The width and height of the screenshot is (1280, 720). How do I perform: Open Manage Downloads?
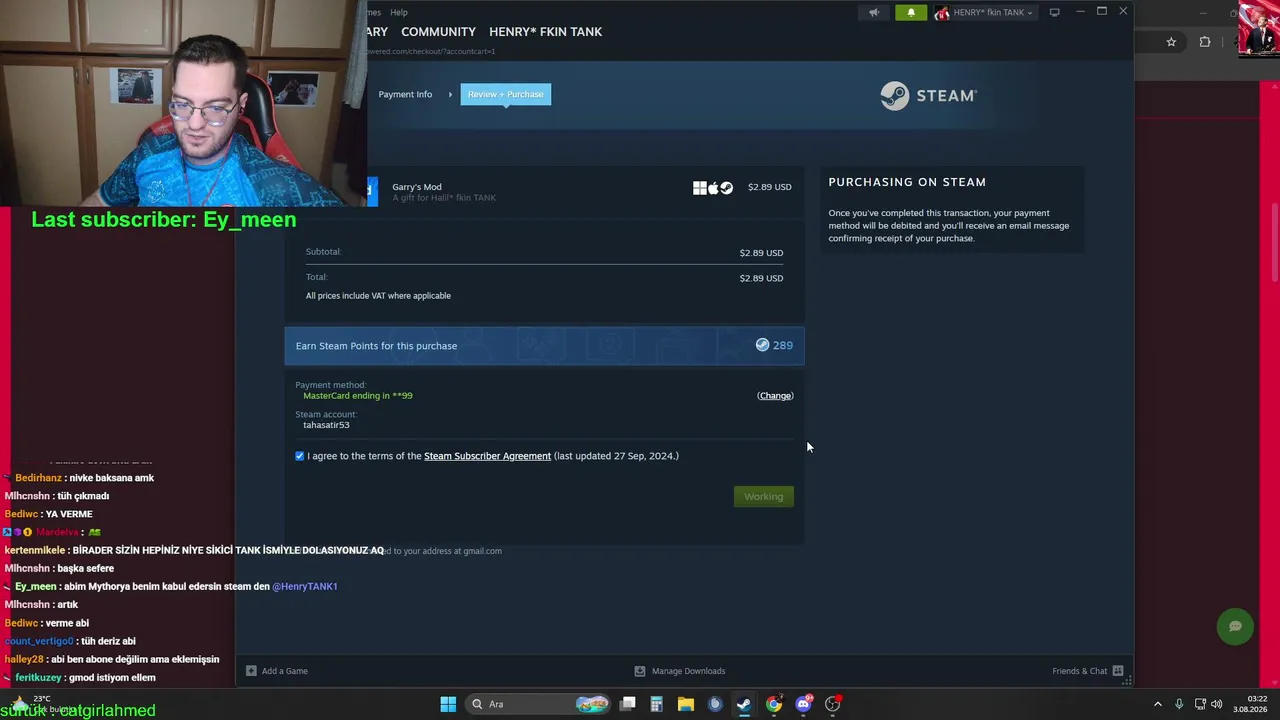coord(680,671)
